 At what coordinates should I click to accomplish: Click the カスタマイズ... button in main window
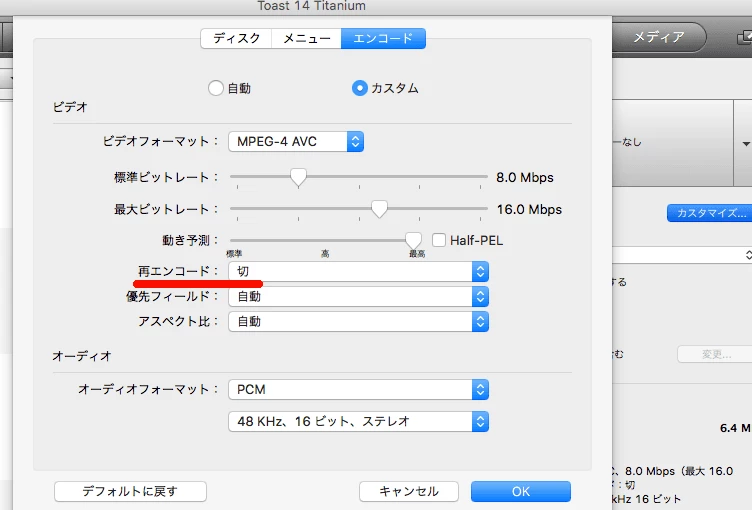[x=711, y=213]
